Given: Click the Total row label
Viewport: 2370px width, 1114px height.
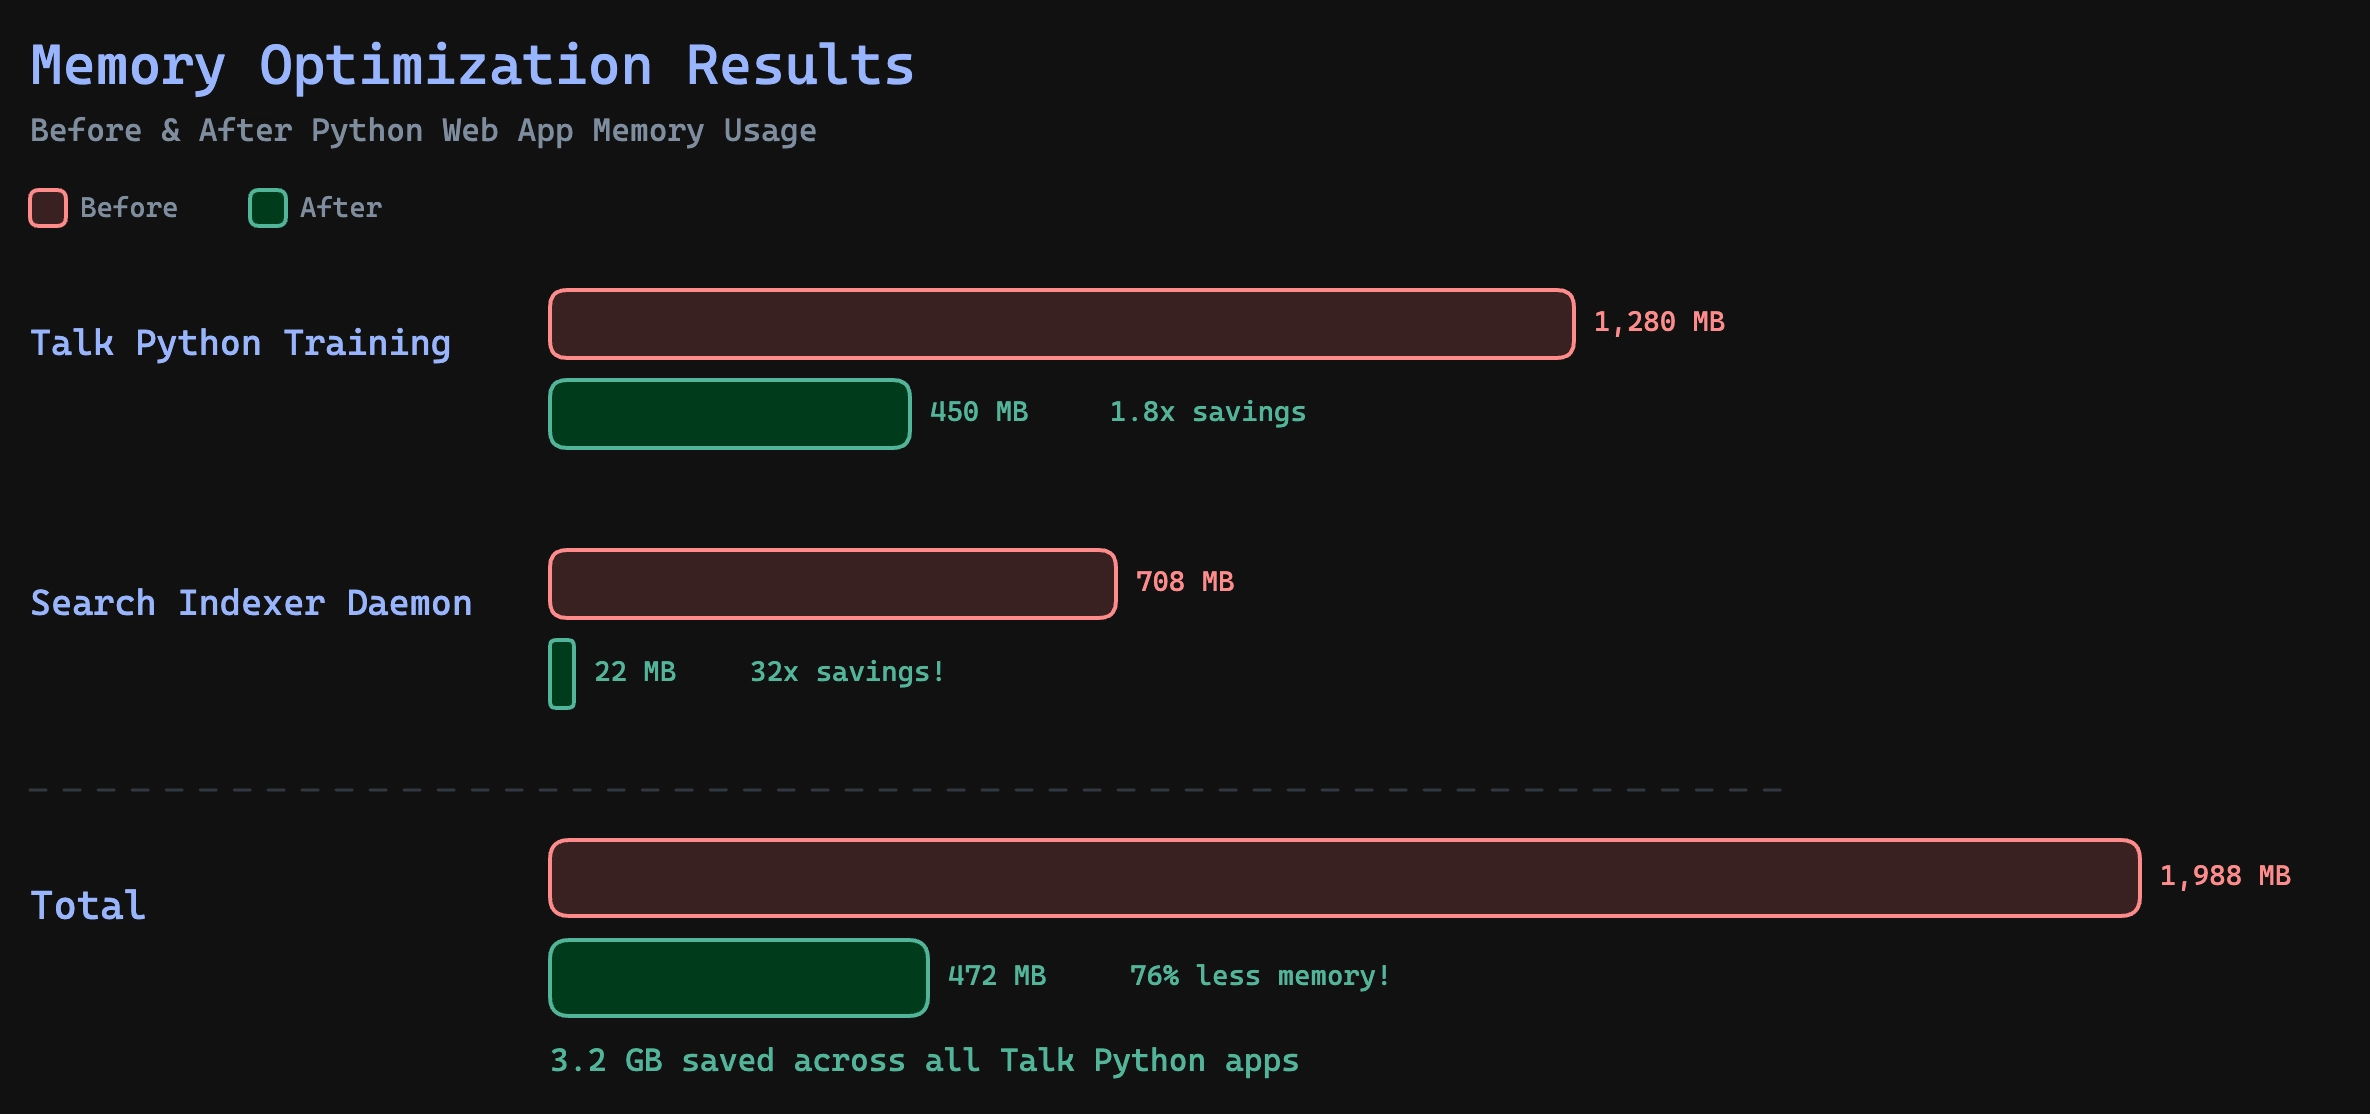Looking at the screenshot, I should click(88, 905).
